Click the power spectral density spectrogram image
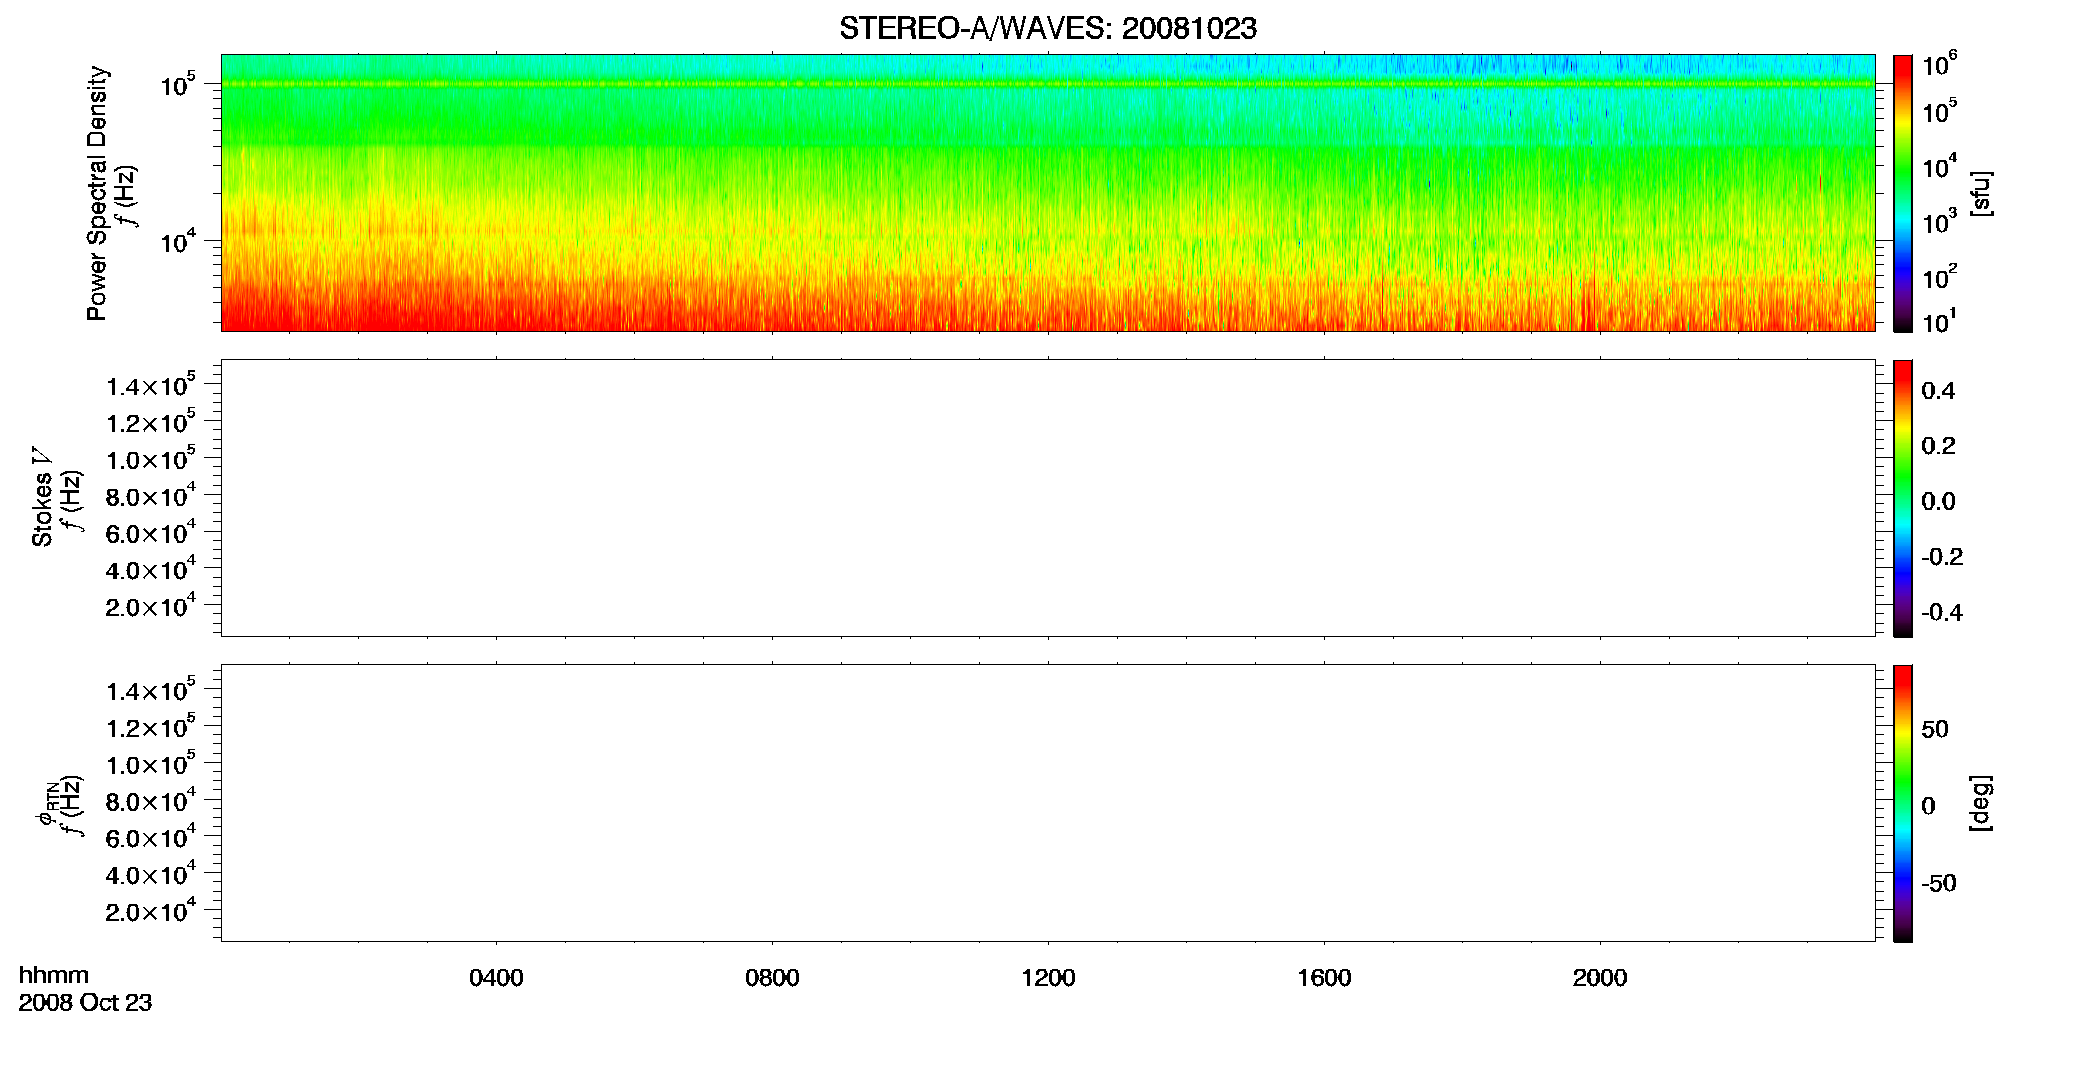The image size is (2096, 1080). [x=1047, y=192]
